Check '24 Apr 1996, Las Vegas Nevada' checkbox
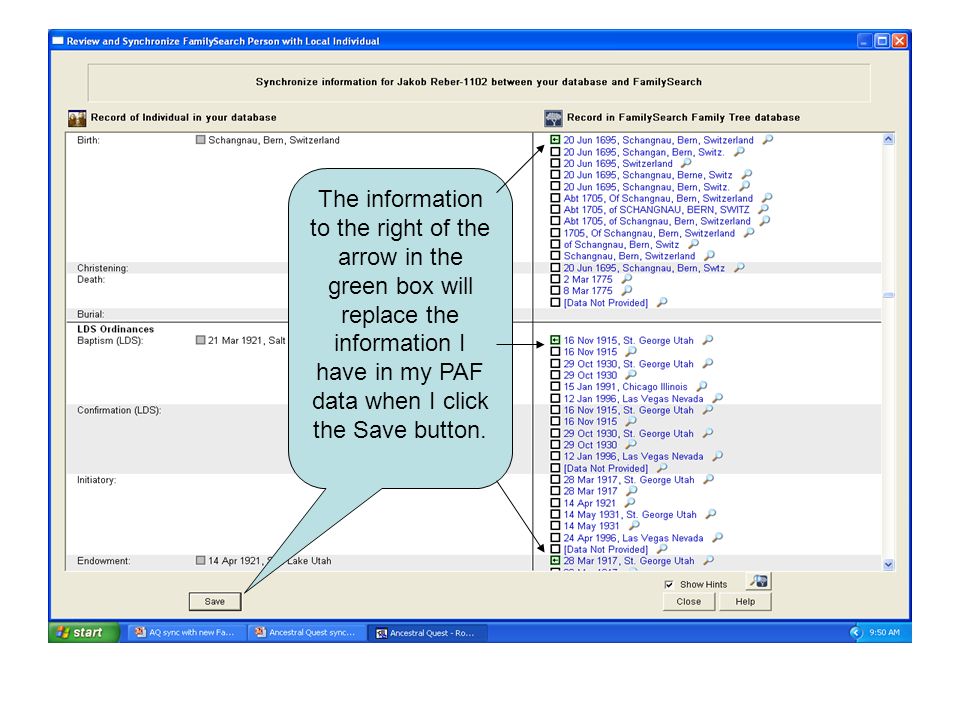 pyautogui.click(x=555, y=538)
